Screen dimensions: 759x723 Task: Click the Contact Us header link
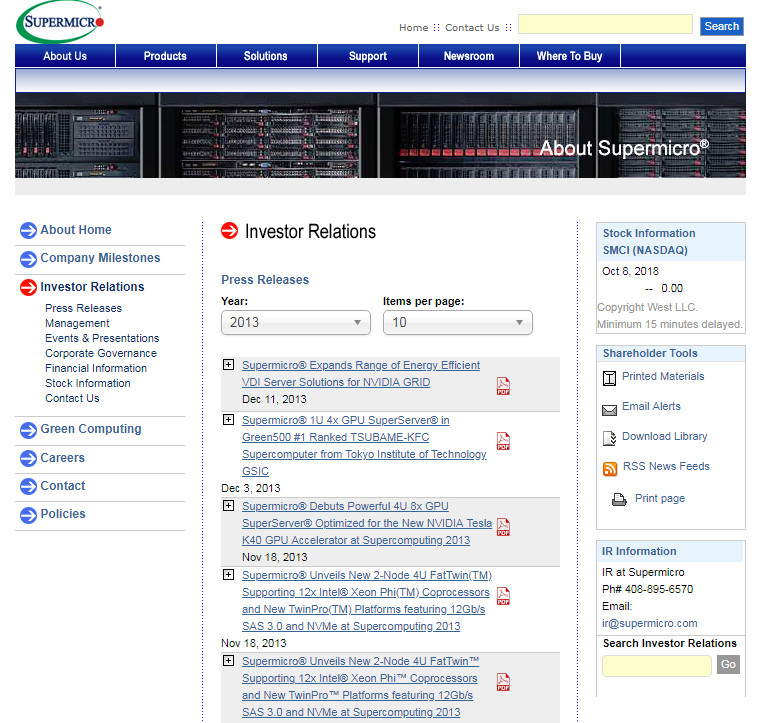click(472, 28)
